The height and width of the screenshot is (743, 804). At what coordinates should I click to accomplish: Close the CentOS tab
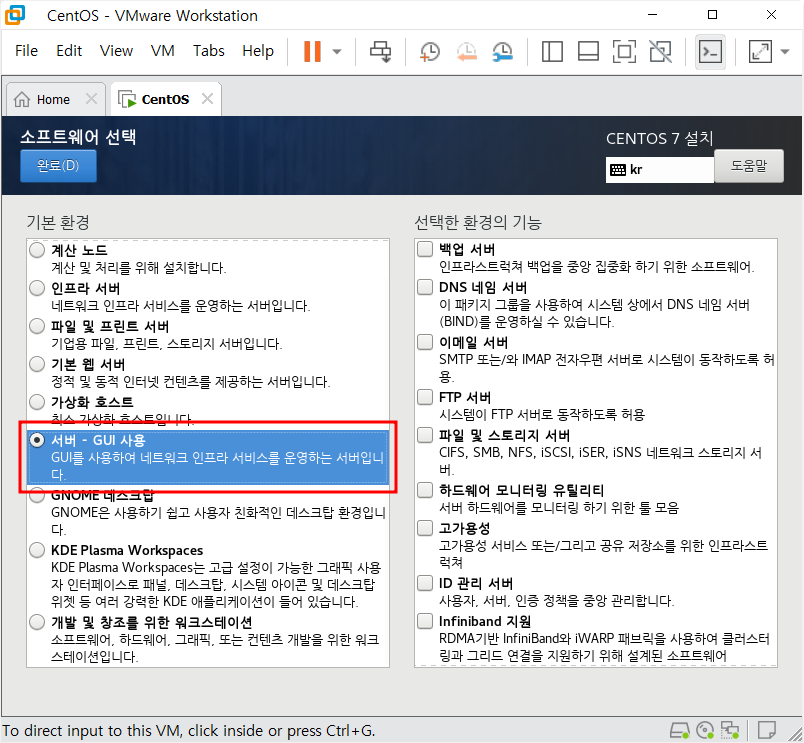[207, 98]
